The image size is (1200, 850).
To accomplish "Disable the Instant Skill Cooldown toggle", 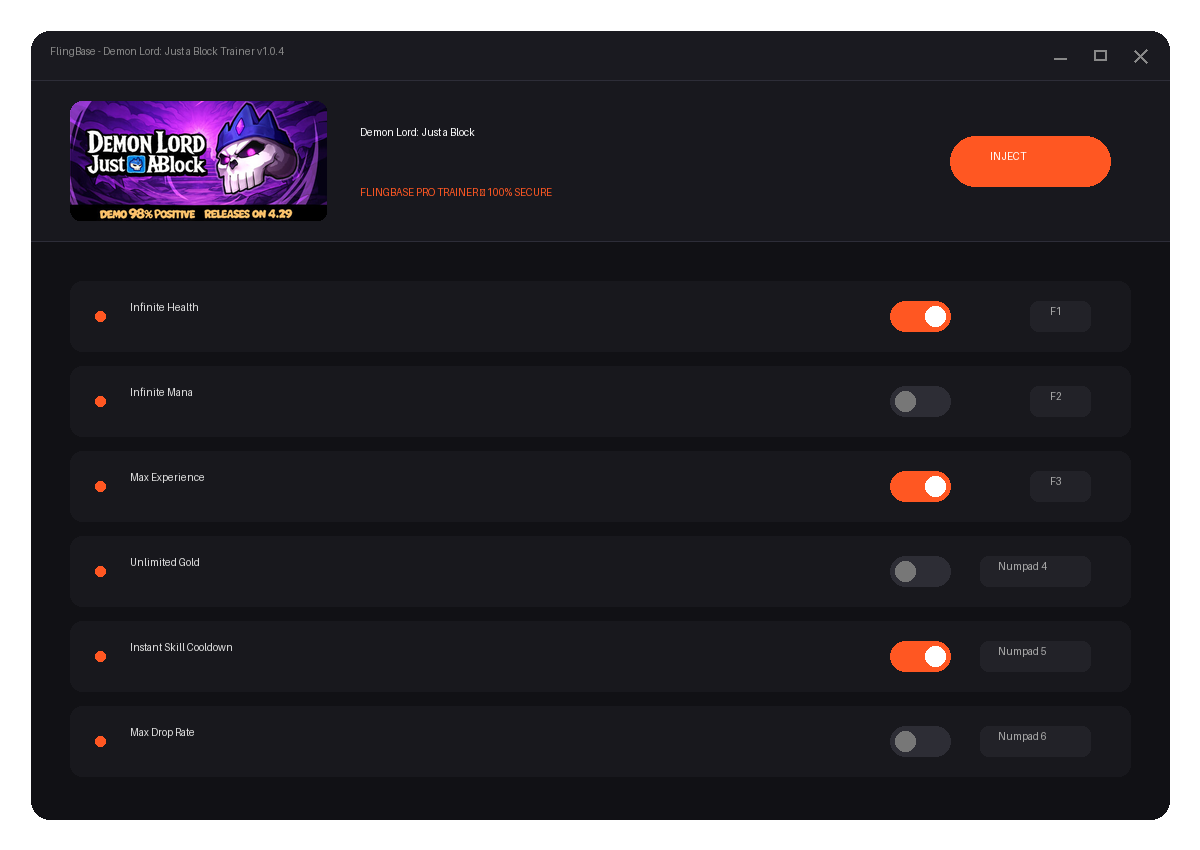I will [x=920, y=657].
